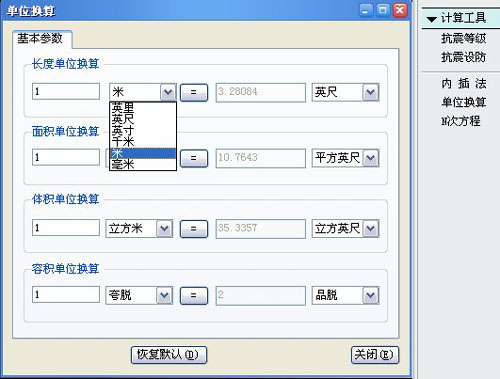Expand the 品脱 capacity target dropdown
This screenshot has height=379, width=500.
pyautogui.click(x=371, y=295)
